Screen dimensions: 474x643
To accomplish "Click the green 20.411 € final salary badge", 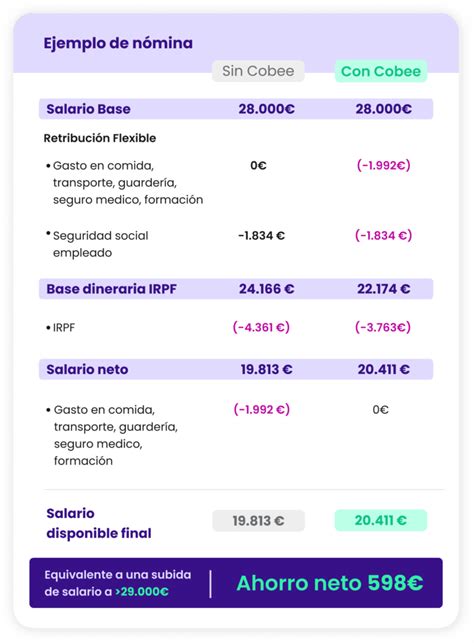I will coord(381,520).
